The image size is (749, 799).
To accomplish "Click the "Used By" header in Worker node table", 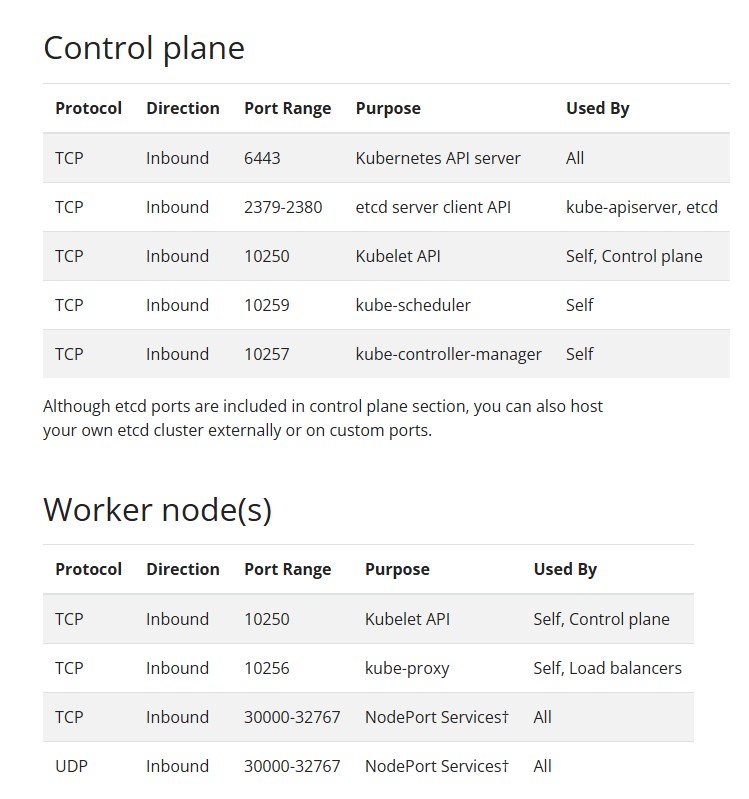I will coord(565,569).
